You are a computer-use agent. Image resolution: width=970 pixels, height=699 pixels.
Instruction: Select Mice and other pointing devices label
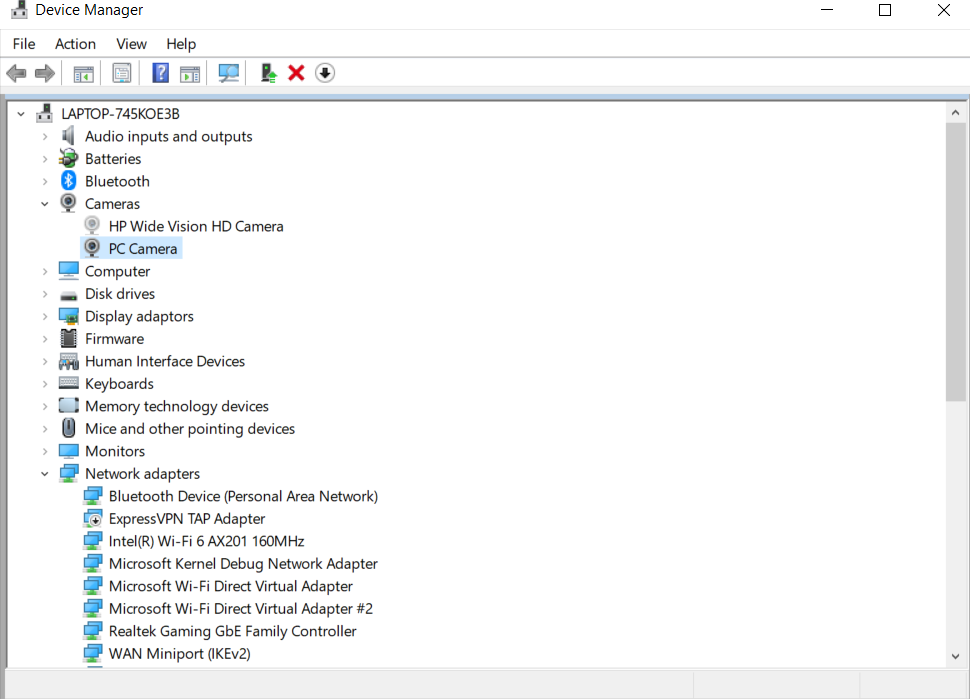[190, 429]
